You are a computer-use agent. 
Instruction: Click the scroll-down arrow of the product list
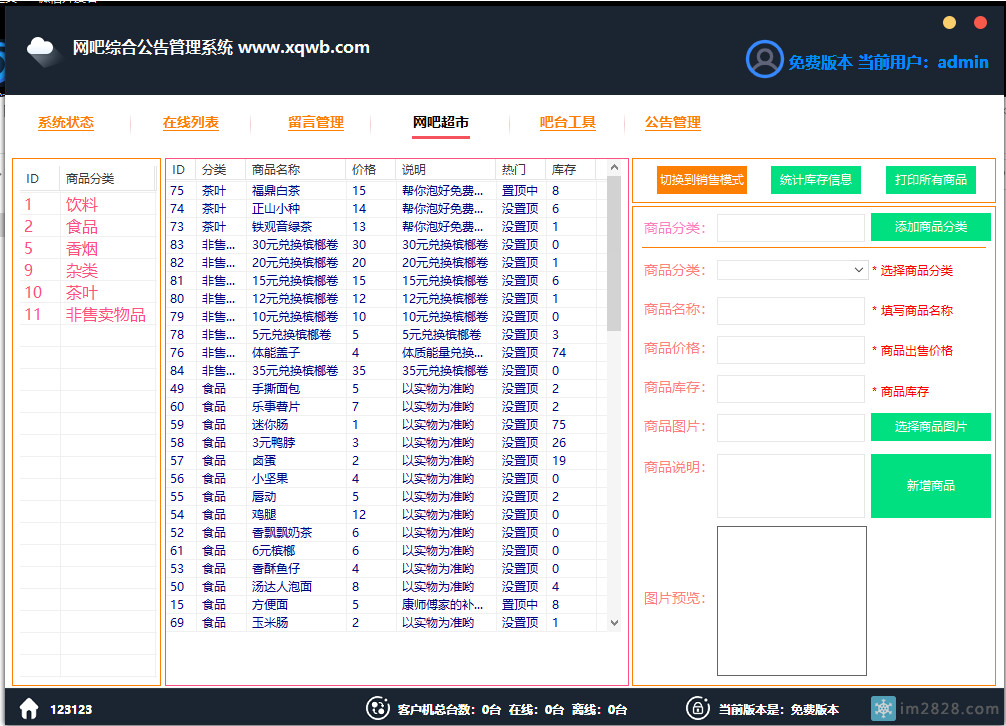point(615,622)
